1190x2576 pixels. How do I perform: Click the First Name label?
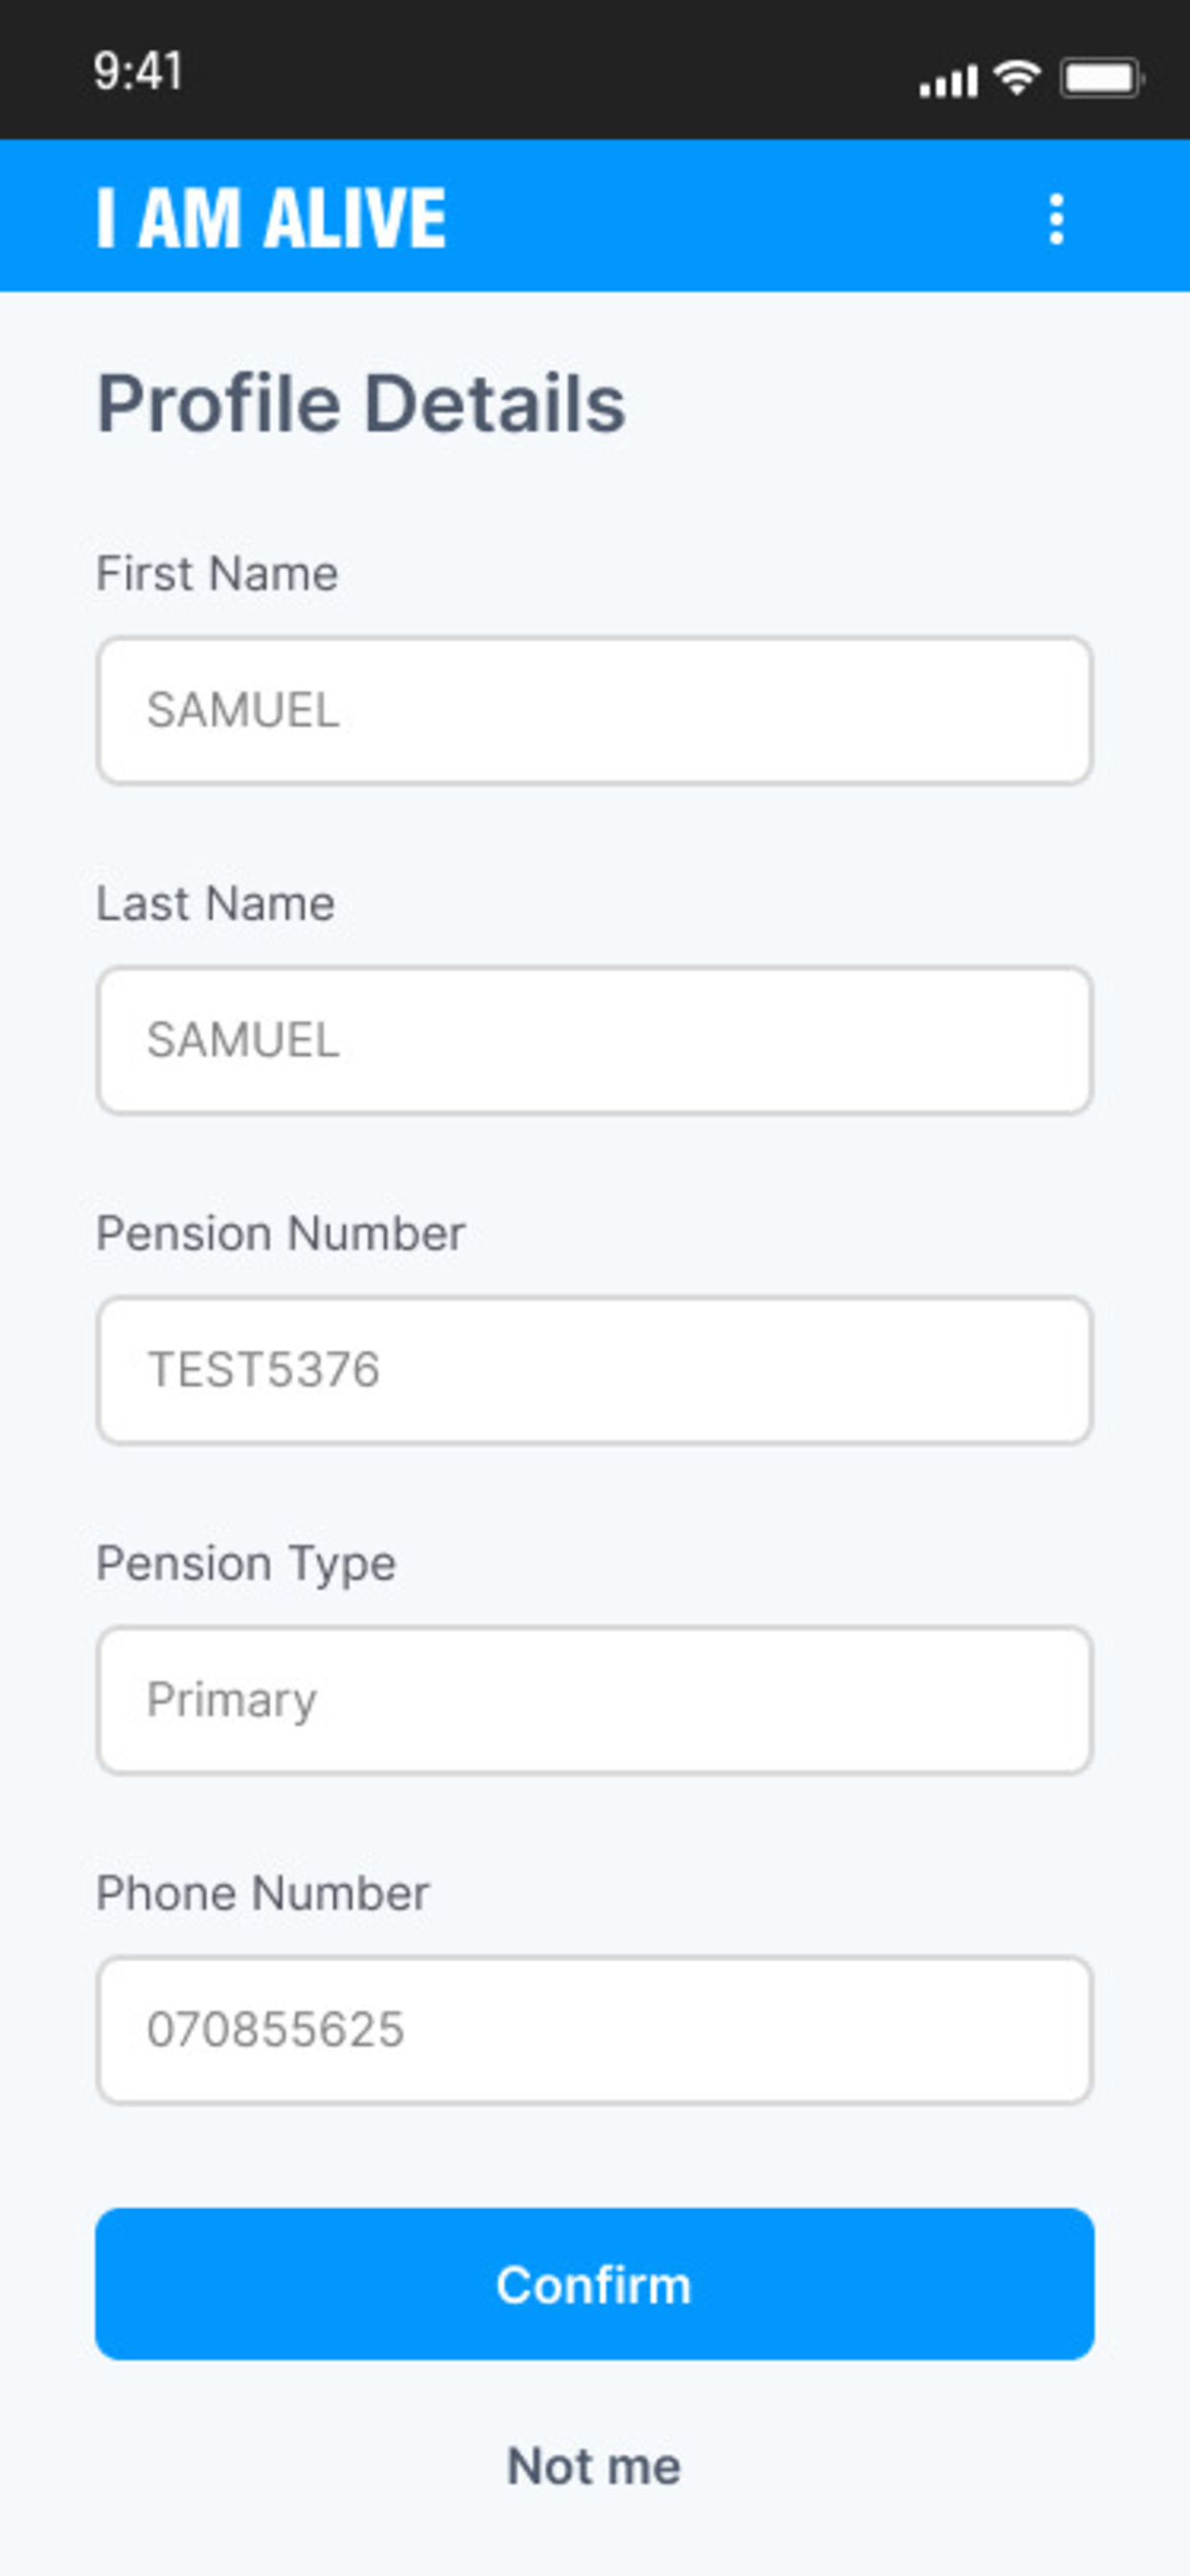tap(217, 574)
